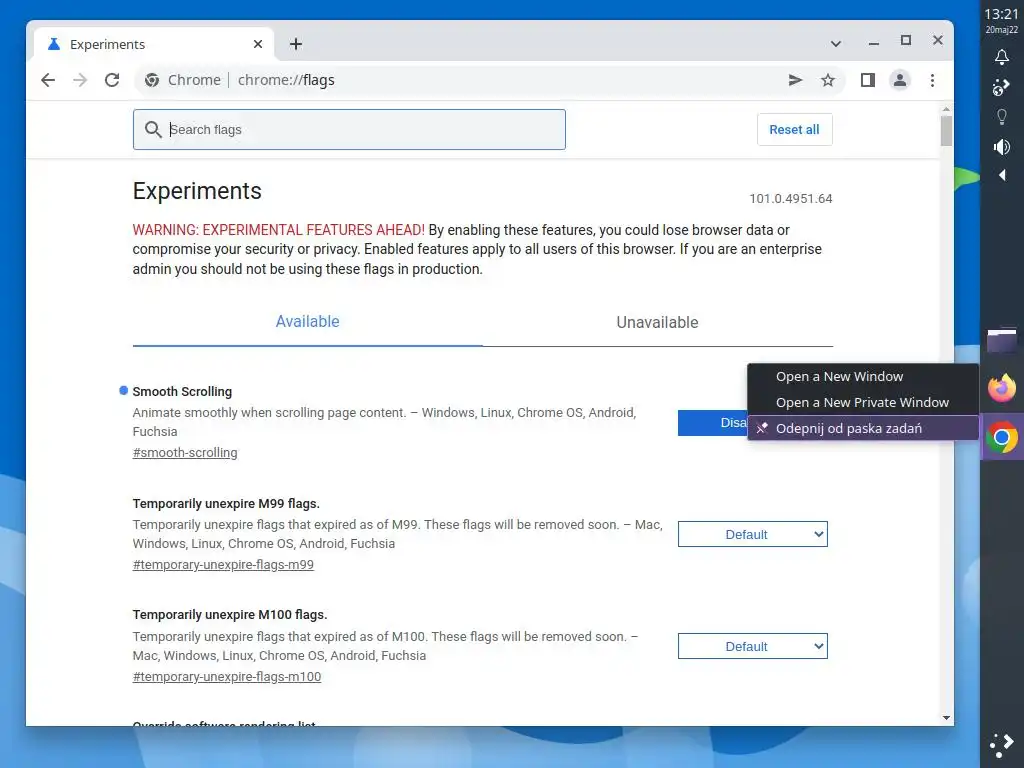Image resolution: width=1024 pixels, height=768 pixels.
Task: Follow the #smooth-scrolling link
Action: (x=185, y=453)
